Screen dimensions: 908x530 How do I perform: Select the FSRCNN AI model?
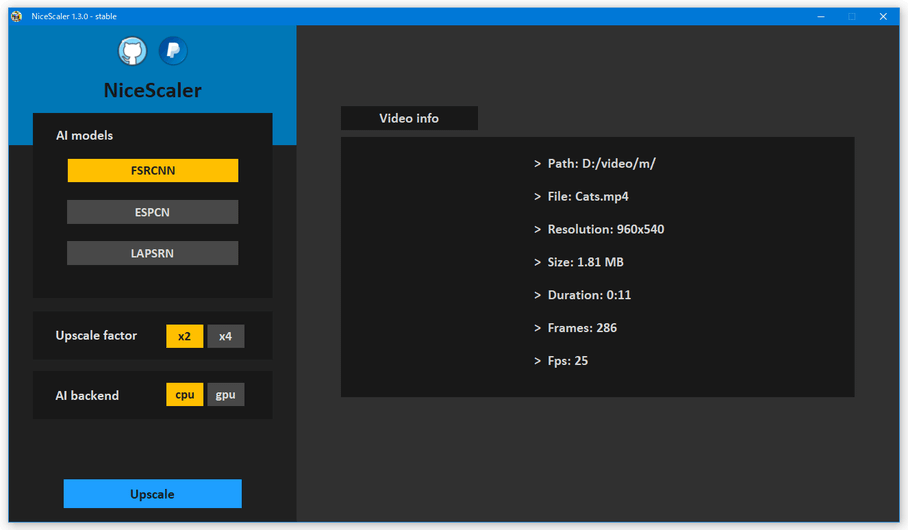153,170
